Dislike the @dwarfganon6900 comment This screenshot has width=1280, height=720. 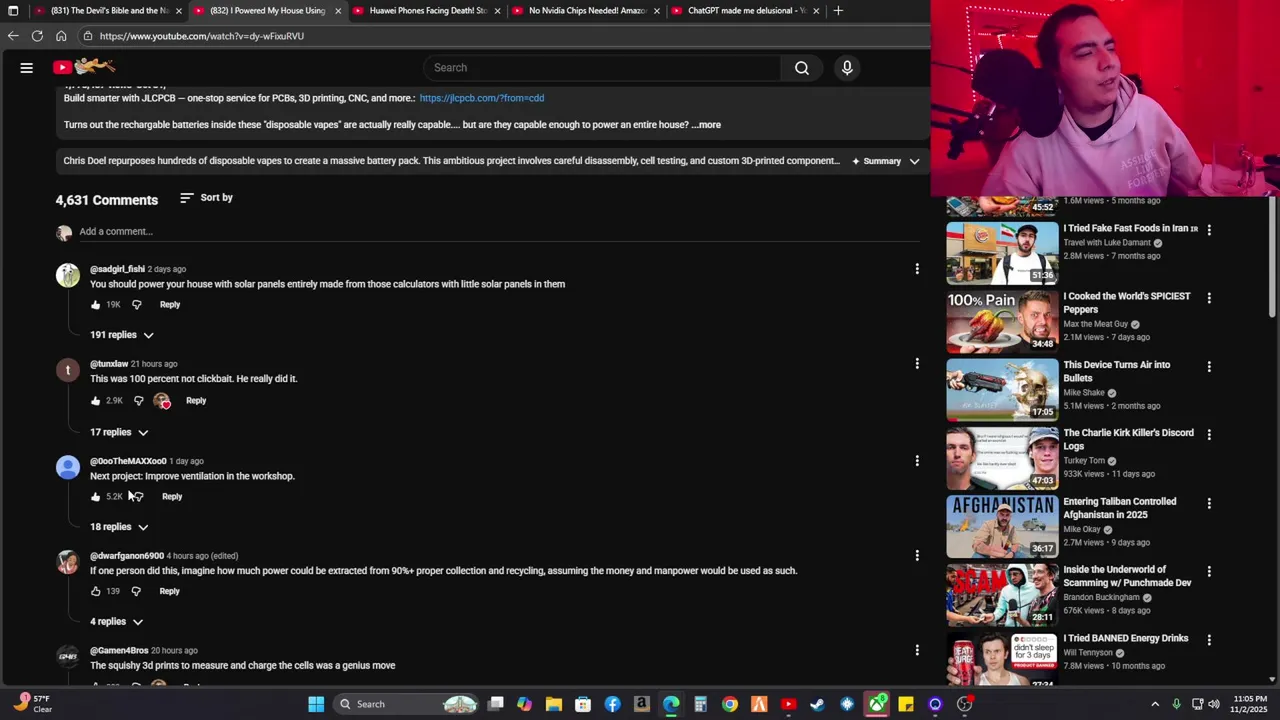(136, 591)
